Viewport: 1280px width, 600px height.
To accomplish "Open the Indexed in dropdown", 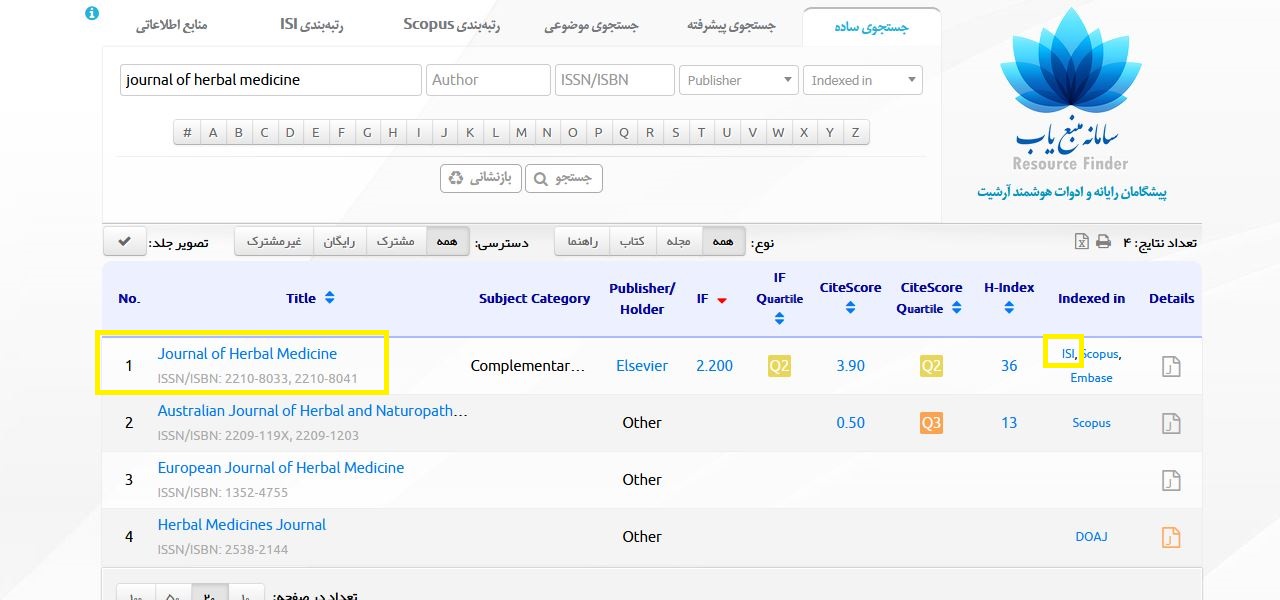I will (x=863, y=80).
